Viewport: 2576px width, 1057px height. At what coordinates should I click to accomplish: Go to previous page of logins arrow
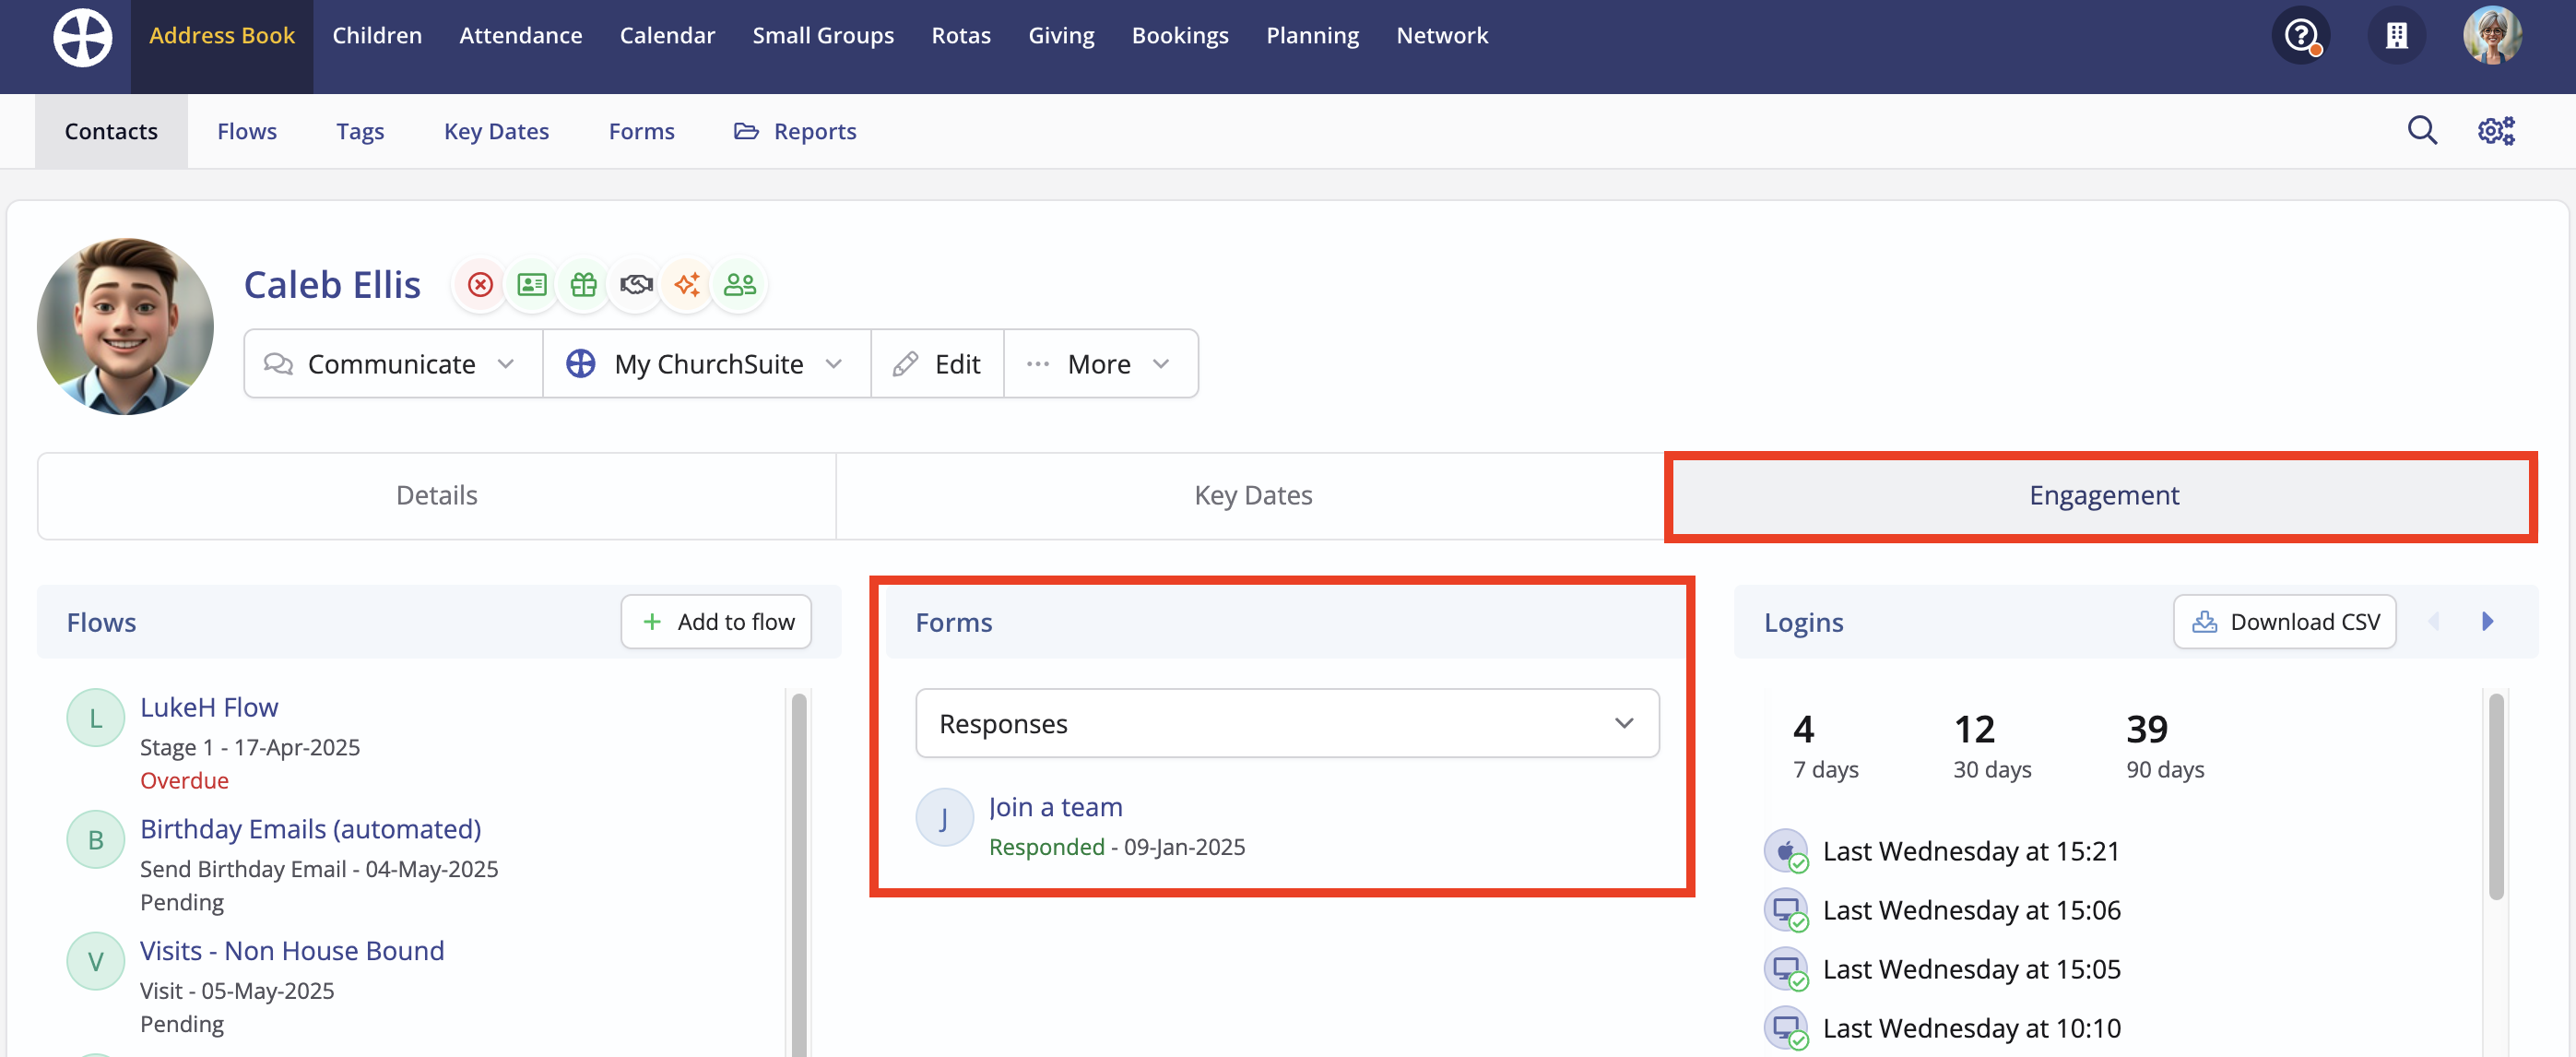click(2433, 622)
